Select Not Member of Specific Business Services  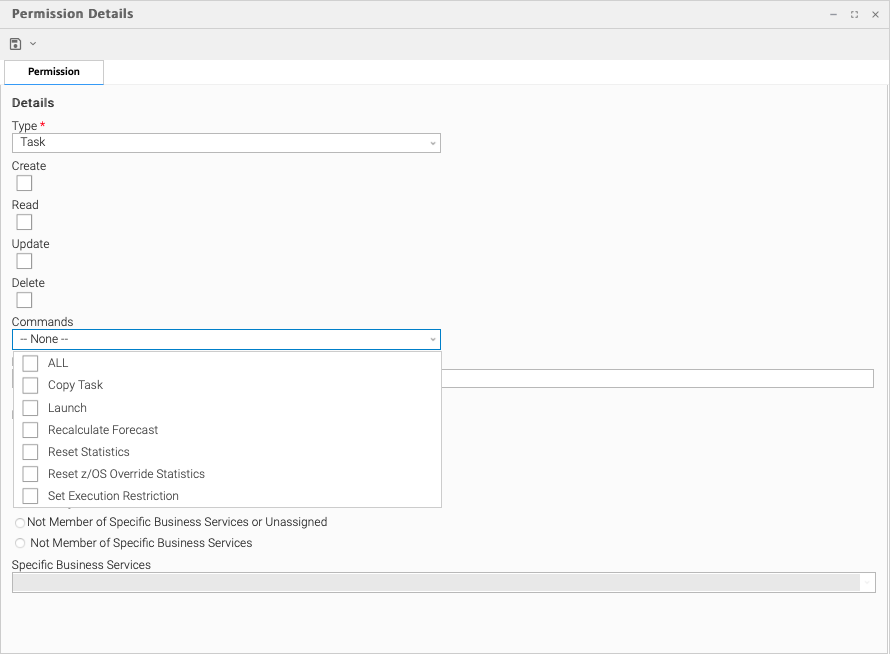20,543
